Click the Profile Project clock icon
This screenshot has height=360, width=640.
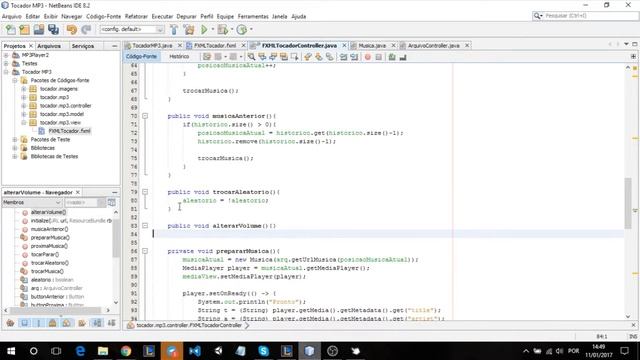tap(242, 29)
